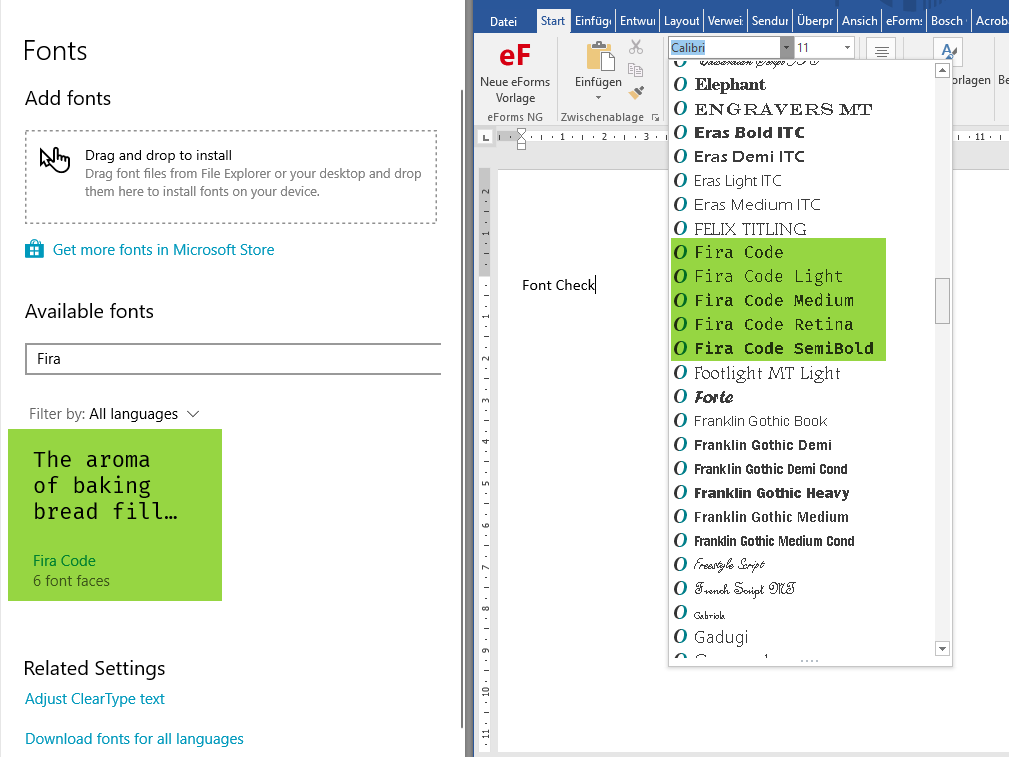Click the Fira search field under Available fonts

(x=232, y=358)
